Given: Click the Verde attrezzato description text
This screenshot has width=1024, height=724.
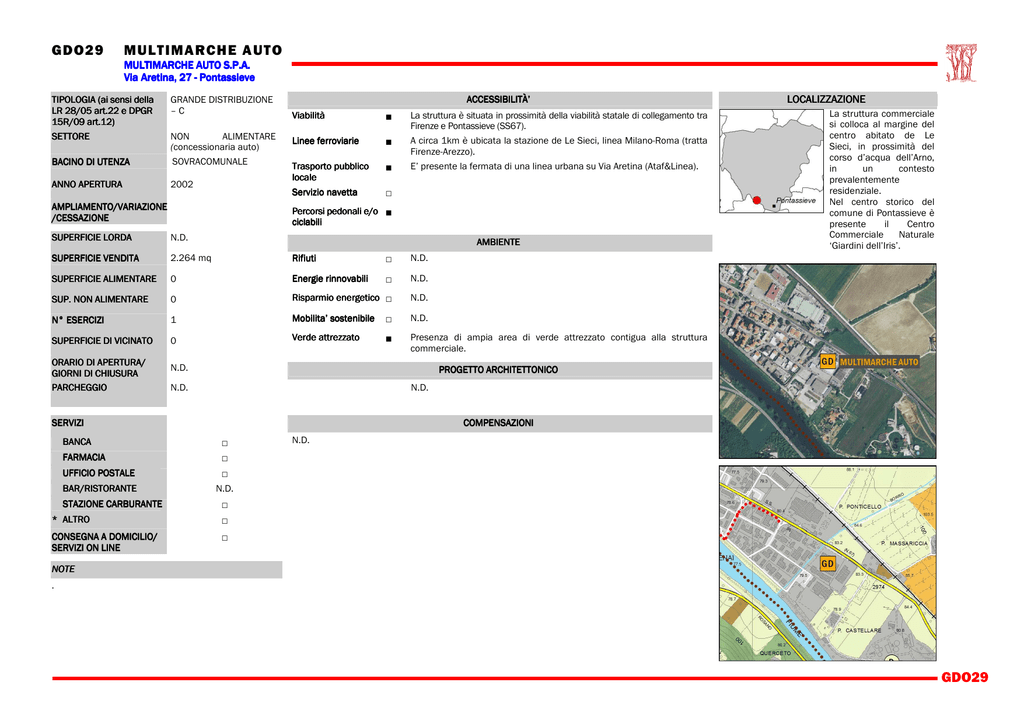Looking at the screenshot, I should point(558,343).
